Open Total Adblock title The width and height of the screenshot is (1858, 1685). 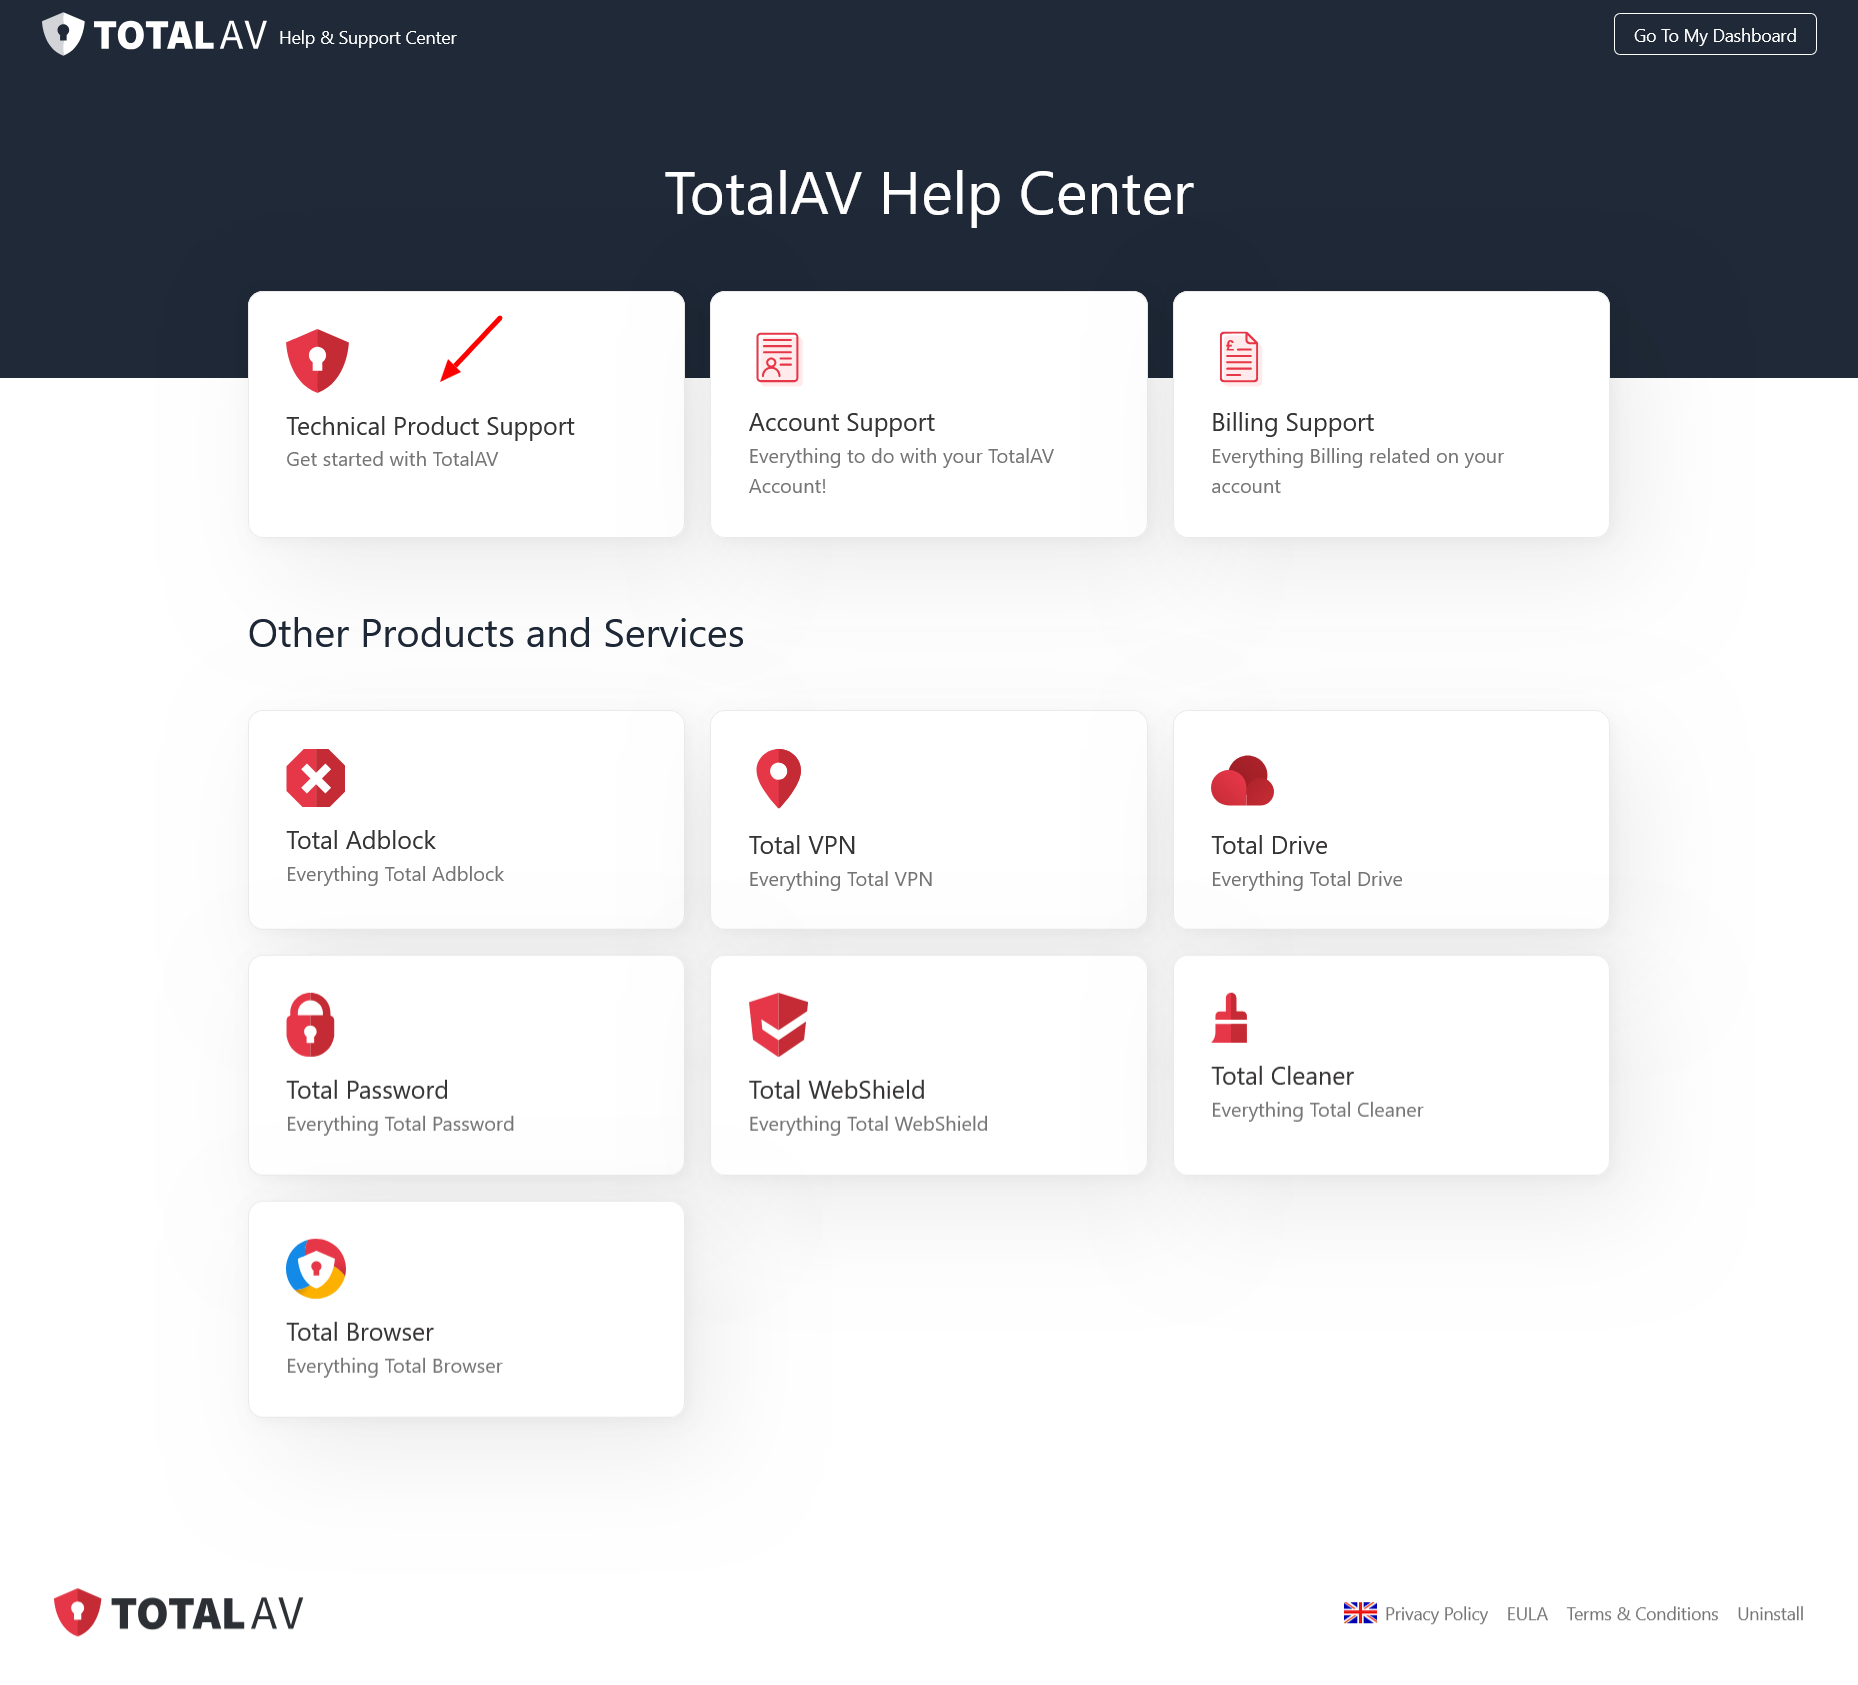pos(361,840)
